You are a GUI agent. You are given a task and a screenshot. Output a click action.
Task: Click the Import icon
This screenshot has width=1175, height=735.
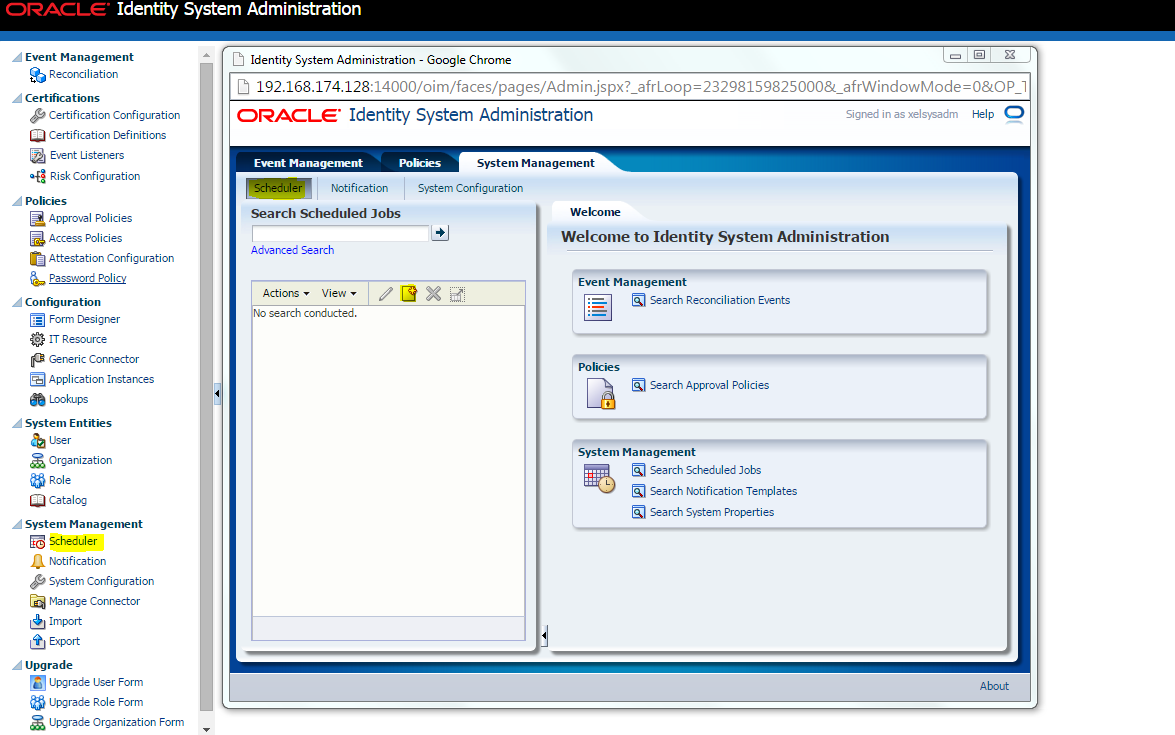[x=37, y=622]
